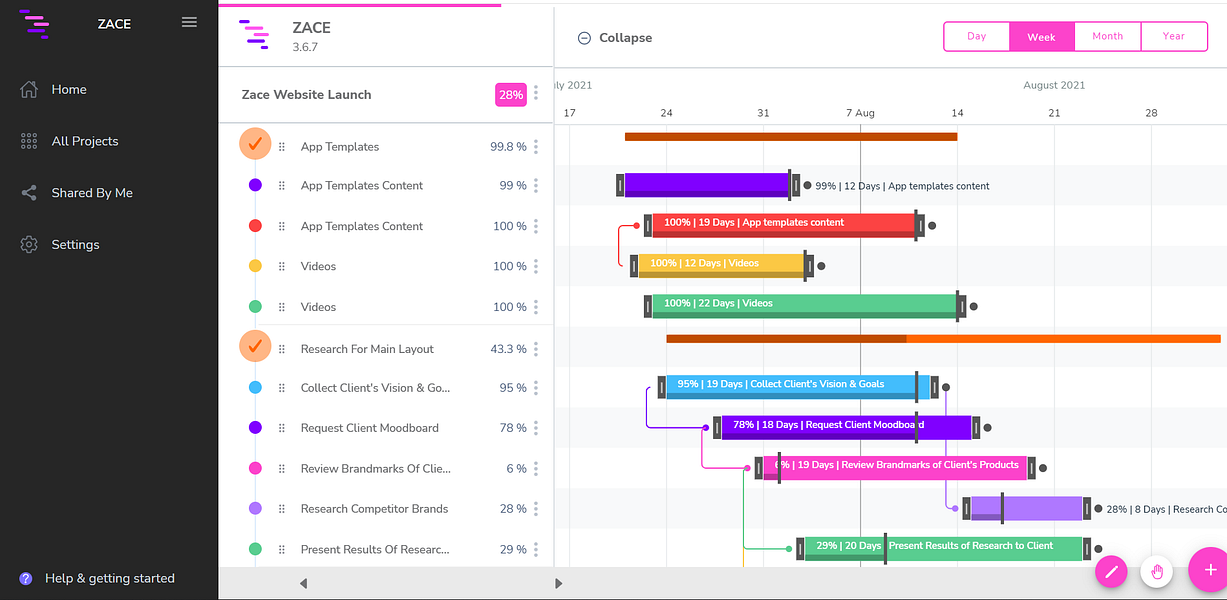Screen dimensions: 1227x600
Task: Select the hand pan tool button
Action: pyautogui.click(x=1158, y=571)
